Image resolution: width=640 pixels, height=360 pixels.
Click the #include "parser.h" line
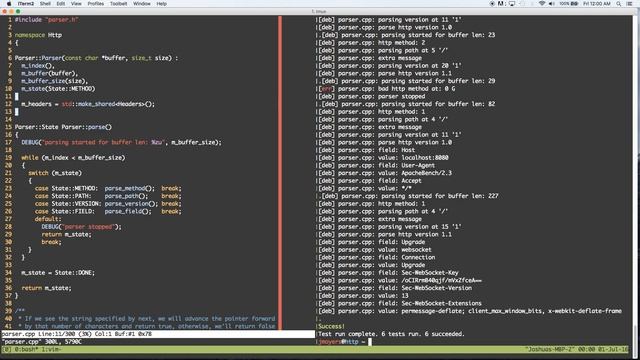pyautogui.click(x=47, y=20)
